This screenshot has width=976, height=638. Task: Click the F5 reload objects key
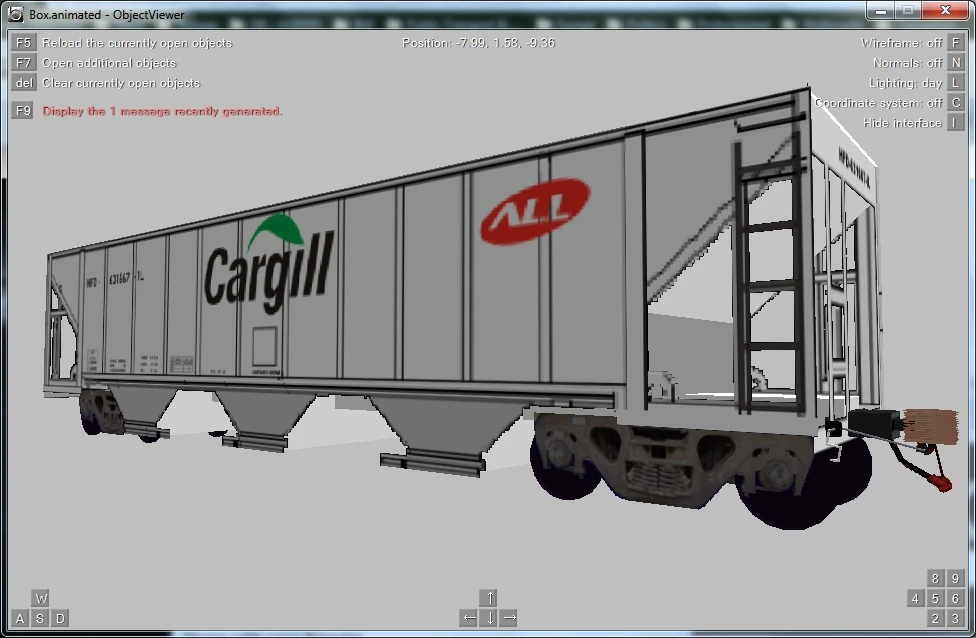point(22,43)
